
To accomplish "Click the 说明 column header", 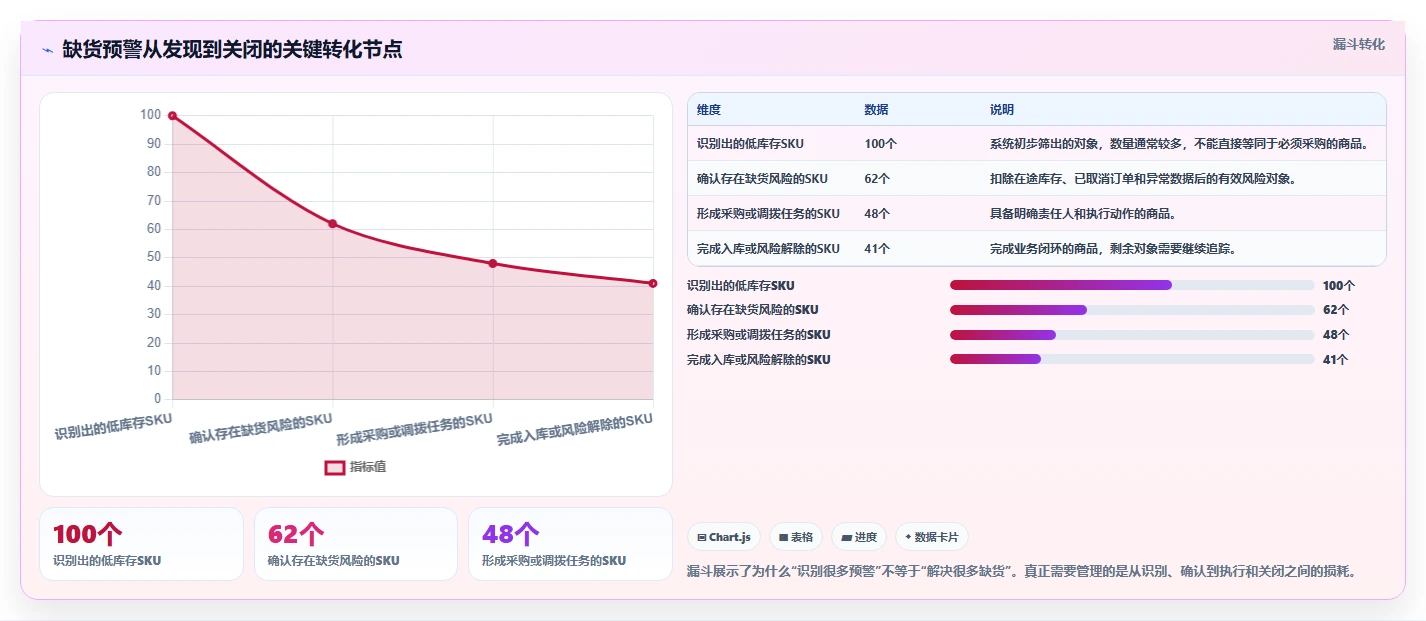I will pyautogui.click(x=1002, y=110).
